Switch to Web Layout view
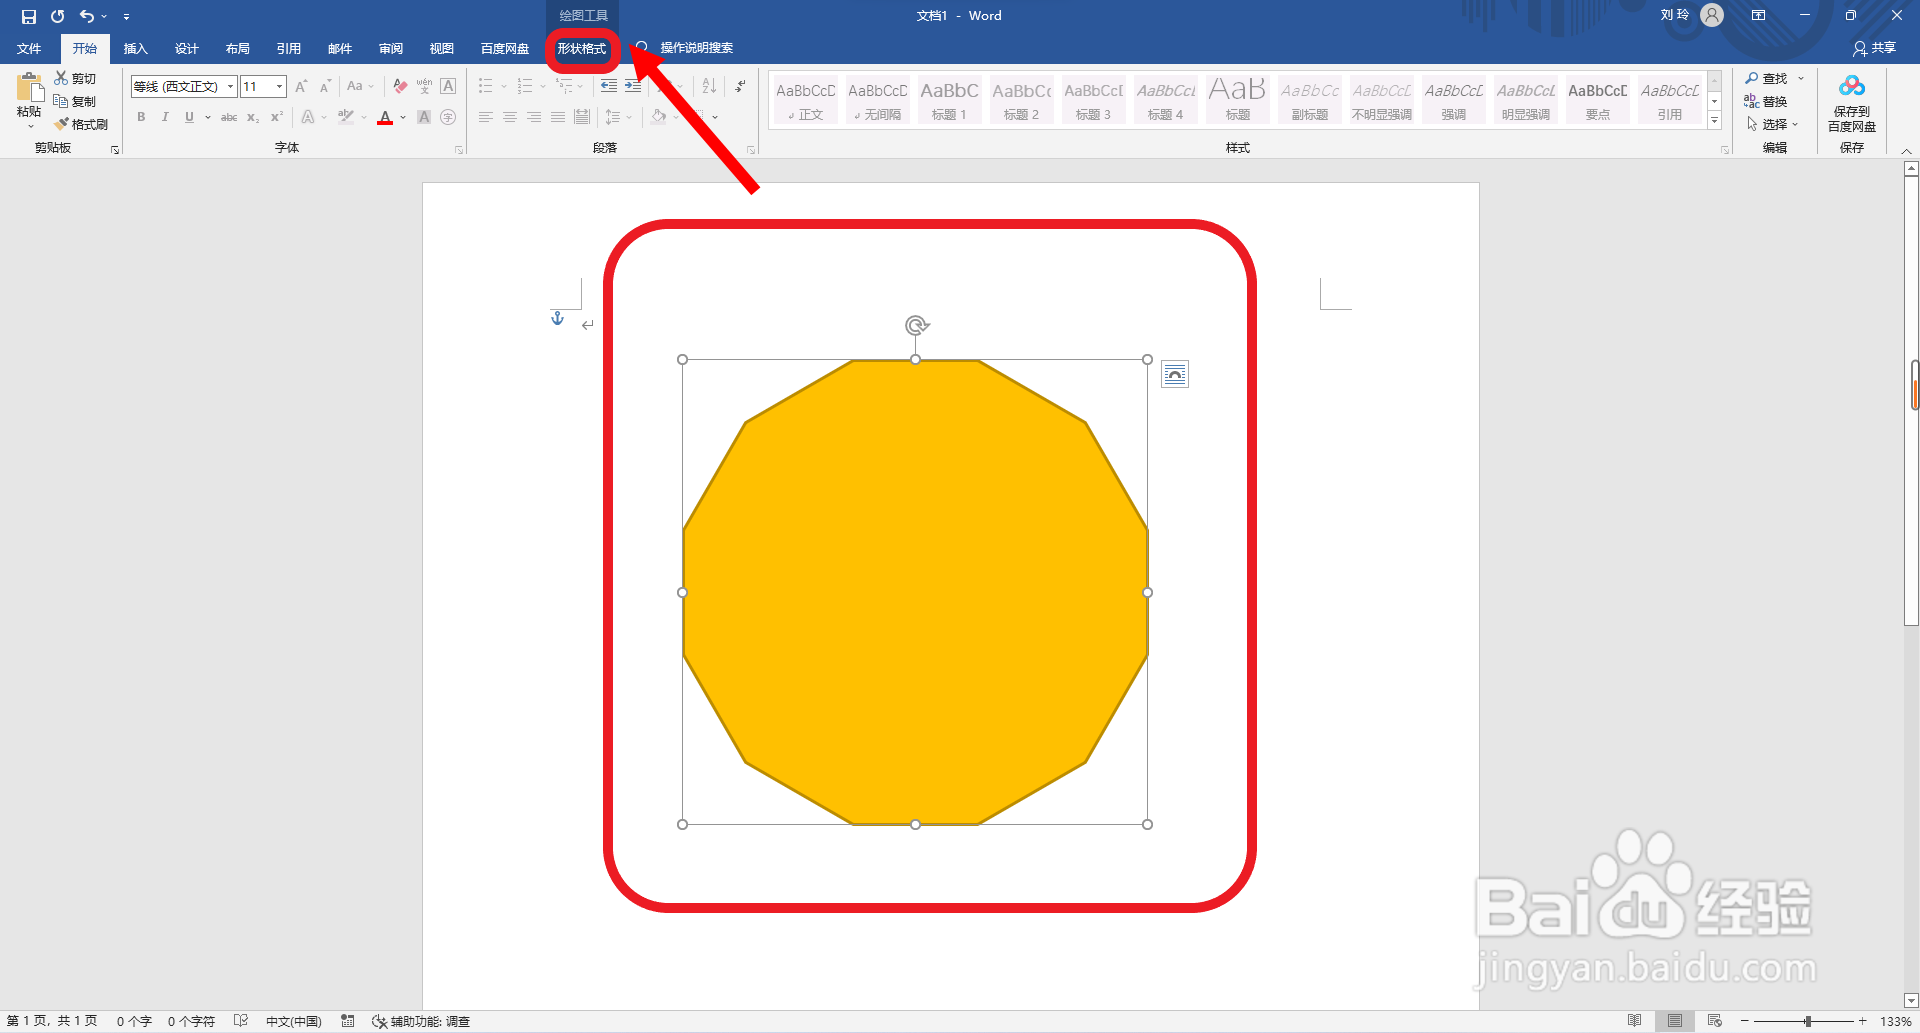The image size is (1920, 1033). [1715, 1021]
